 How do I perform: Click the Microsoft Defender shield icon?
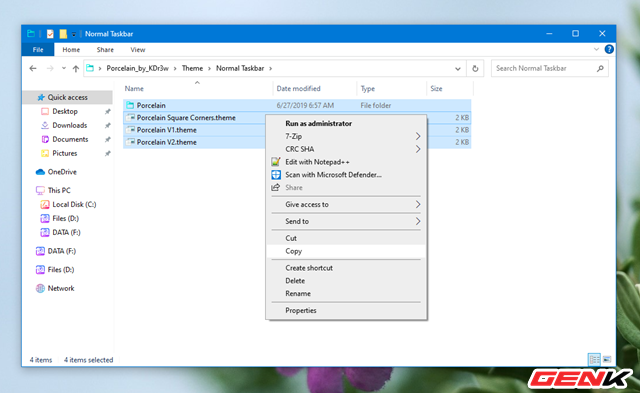[x=276, y=175]
